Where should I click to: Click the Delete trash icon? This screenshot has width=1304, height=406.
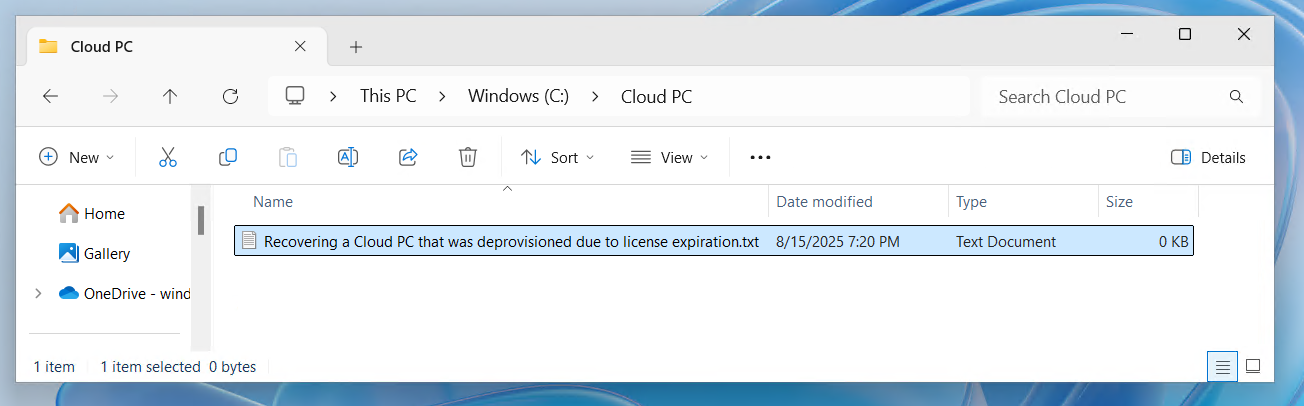point(467,157)
